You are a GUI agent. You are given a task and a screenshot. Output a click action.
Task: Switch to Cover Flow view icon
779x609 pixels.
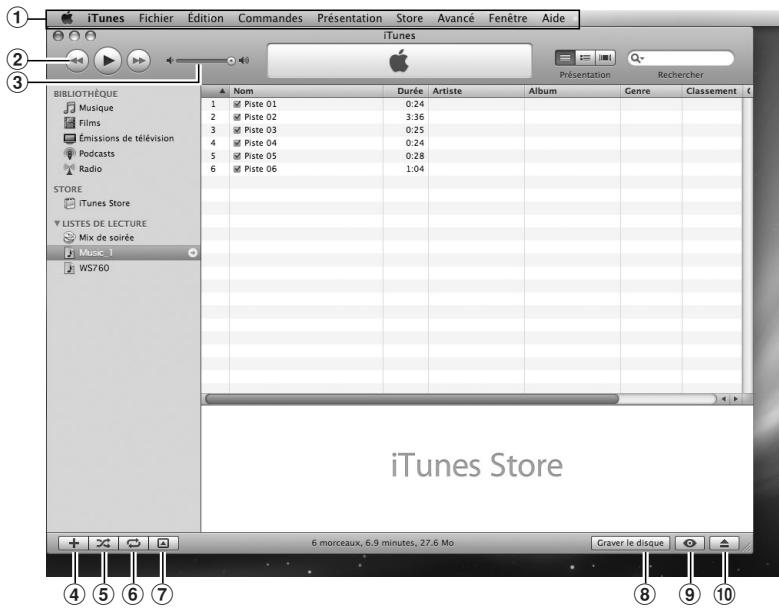(603, 59)
